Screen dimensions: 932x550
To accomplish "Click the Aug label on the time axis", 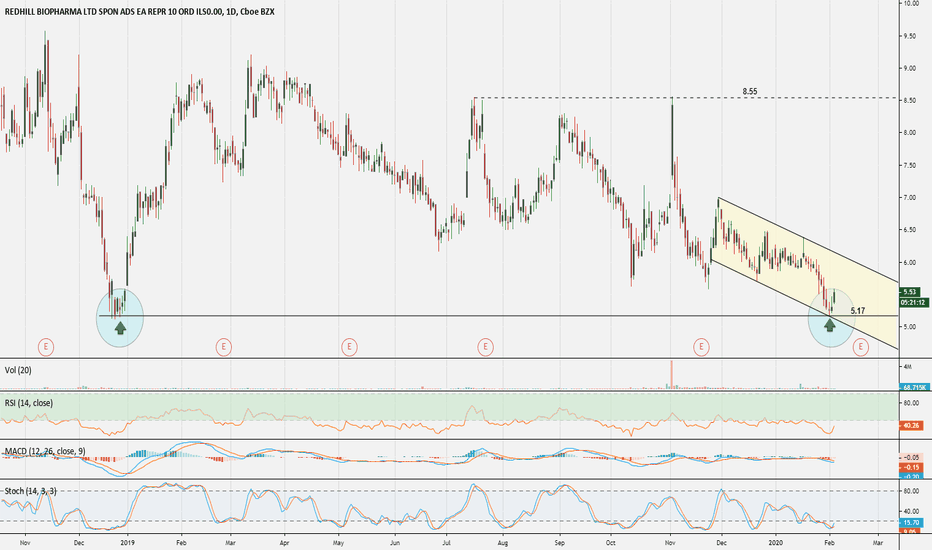I will click(503, 542).
